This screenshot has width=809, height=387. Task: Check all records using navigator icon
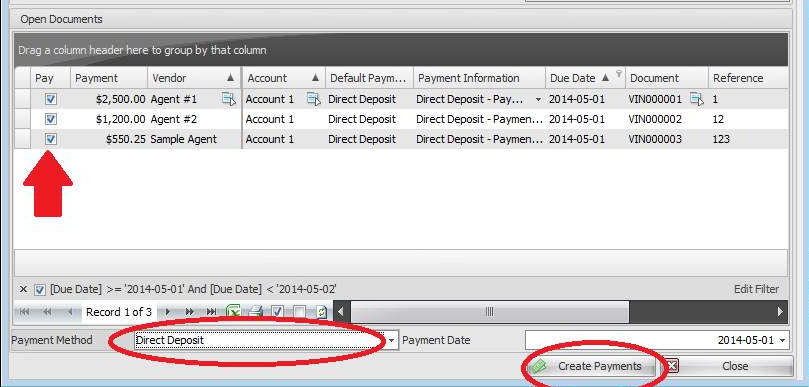click(x=277, y=312)
